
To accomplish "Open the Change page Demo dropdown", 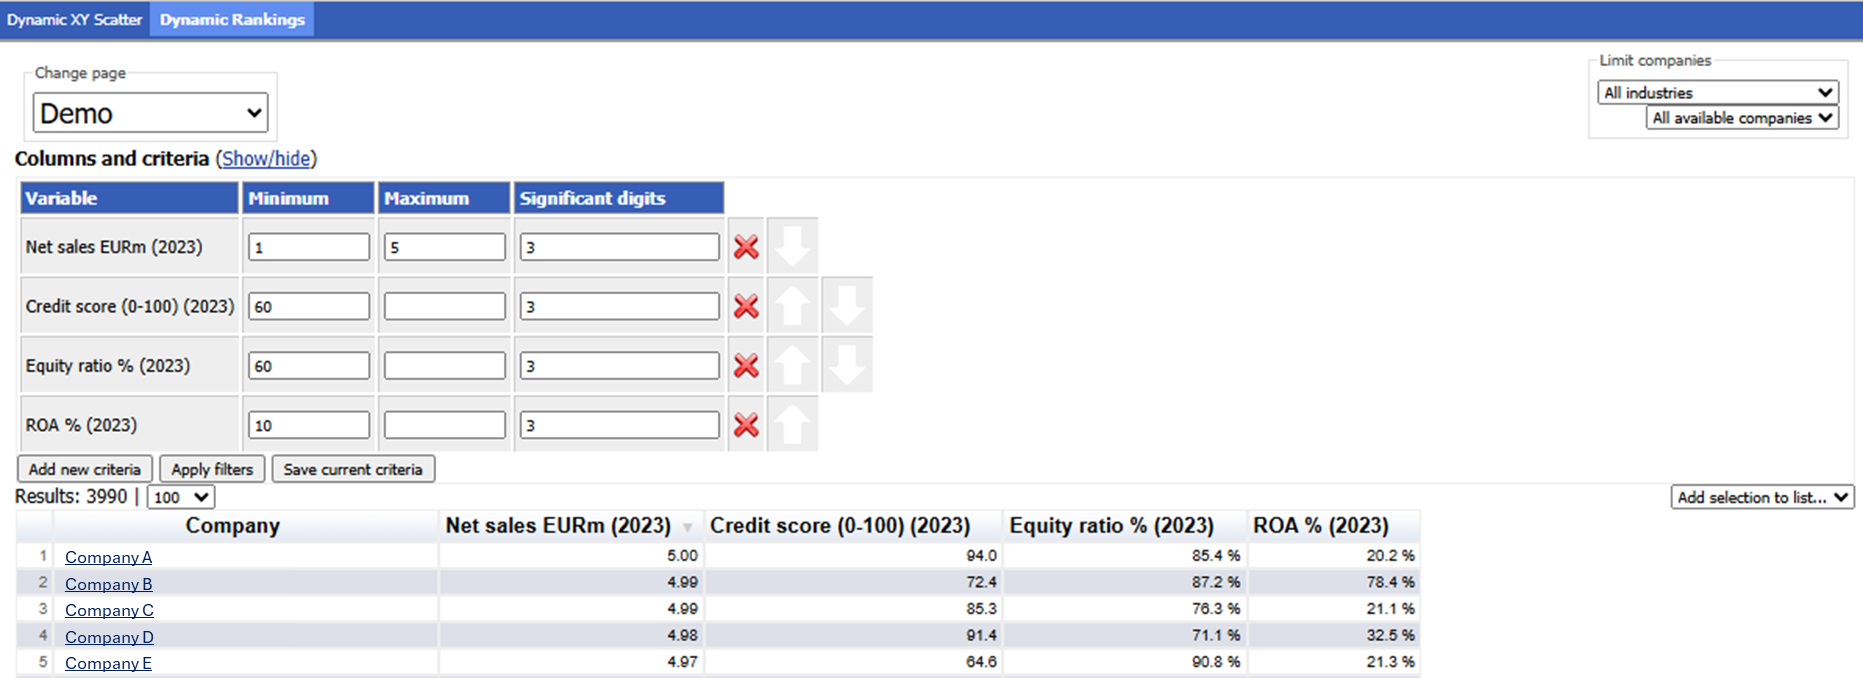I will (x=151, y=113).
